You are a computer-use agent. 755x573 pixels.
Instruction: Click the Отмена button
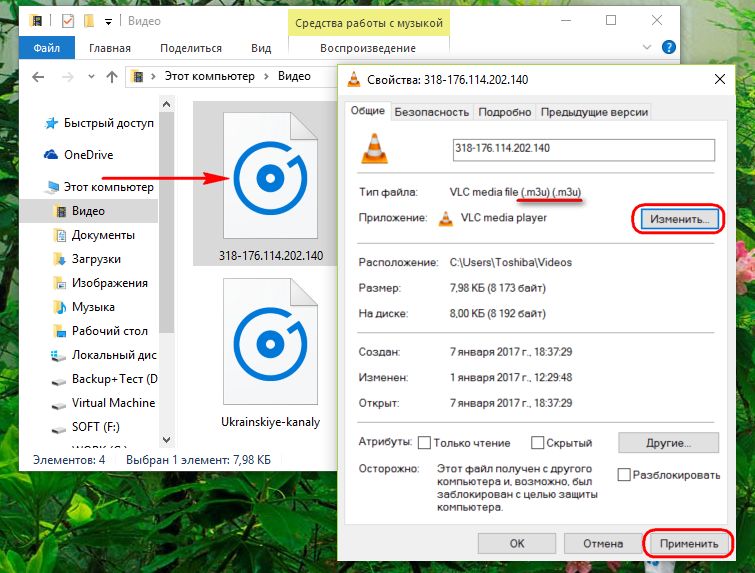click(x=603, y=544)
